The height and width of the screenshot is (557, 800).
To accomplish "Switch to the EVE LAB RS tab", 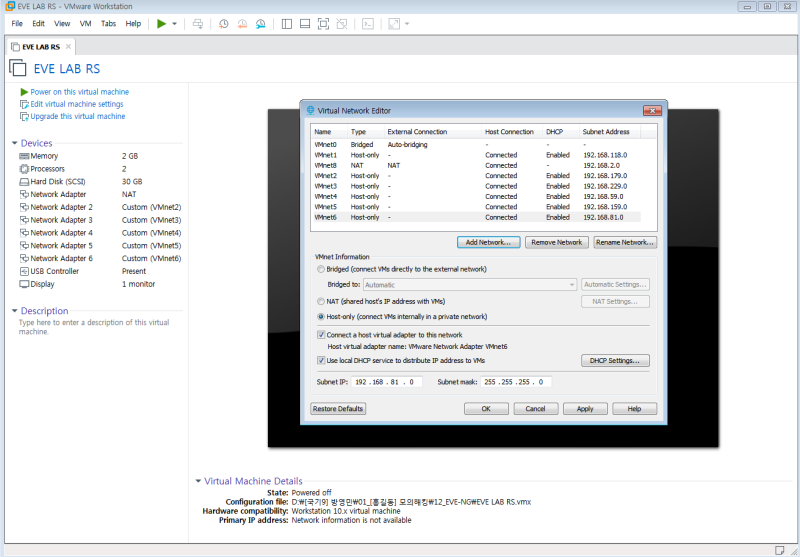I will click(40, 46).
